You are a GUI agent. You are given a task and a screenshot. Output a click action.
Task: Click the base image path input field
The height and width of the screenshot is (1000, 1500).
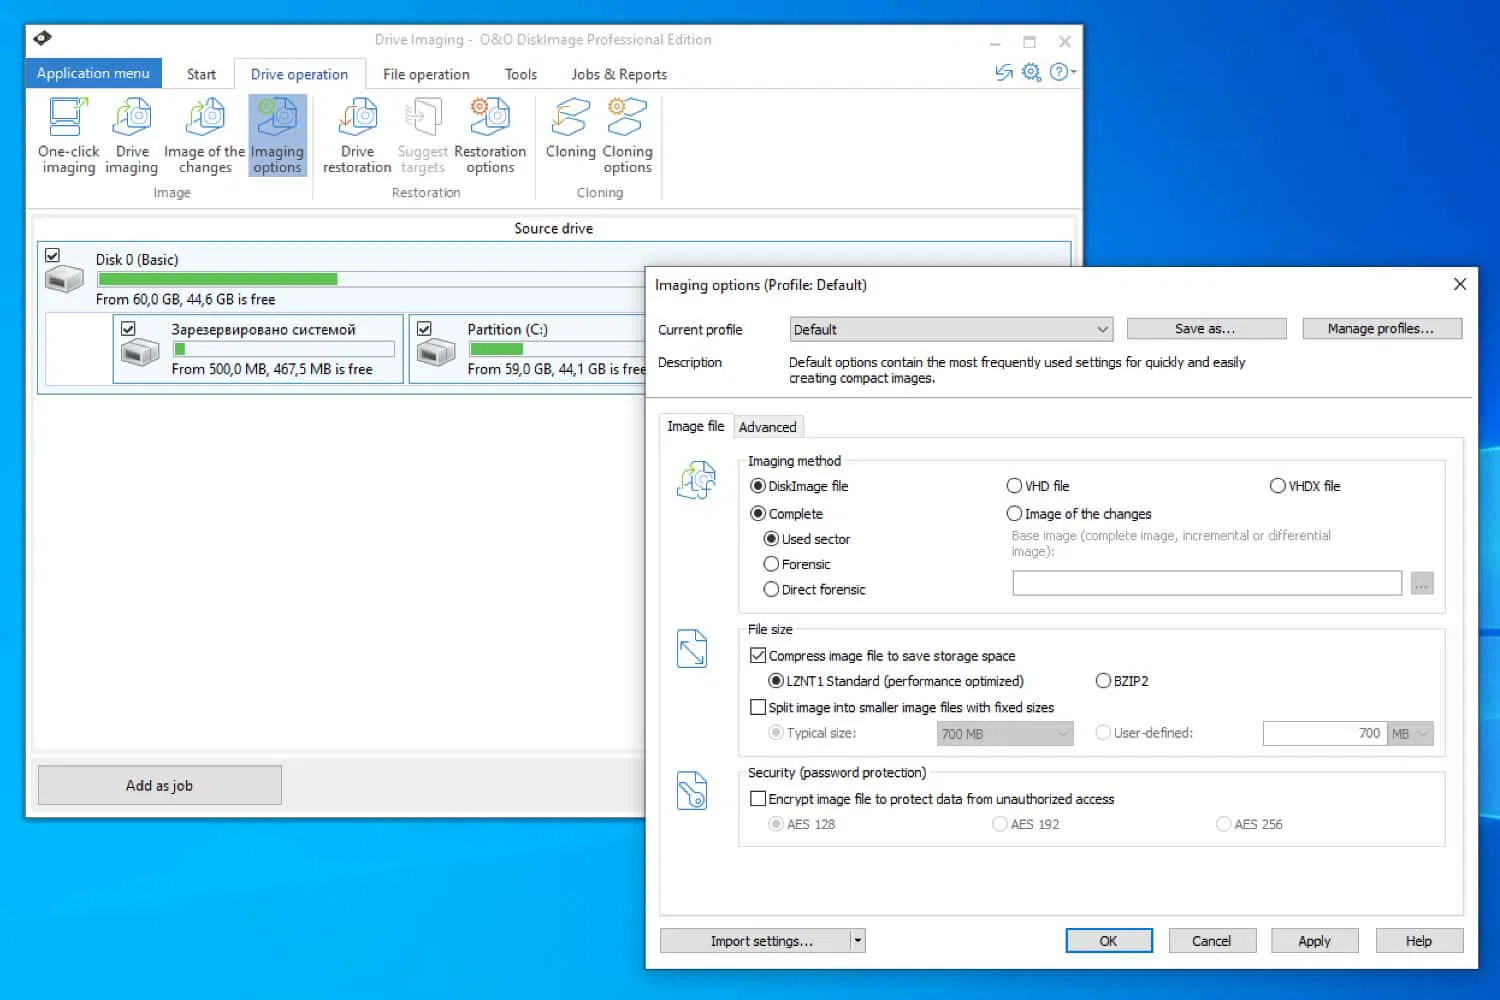coord(1205,583)
